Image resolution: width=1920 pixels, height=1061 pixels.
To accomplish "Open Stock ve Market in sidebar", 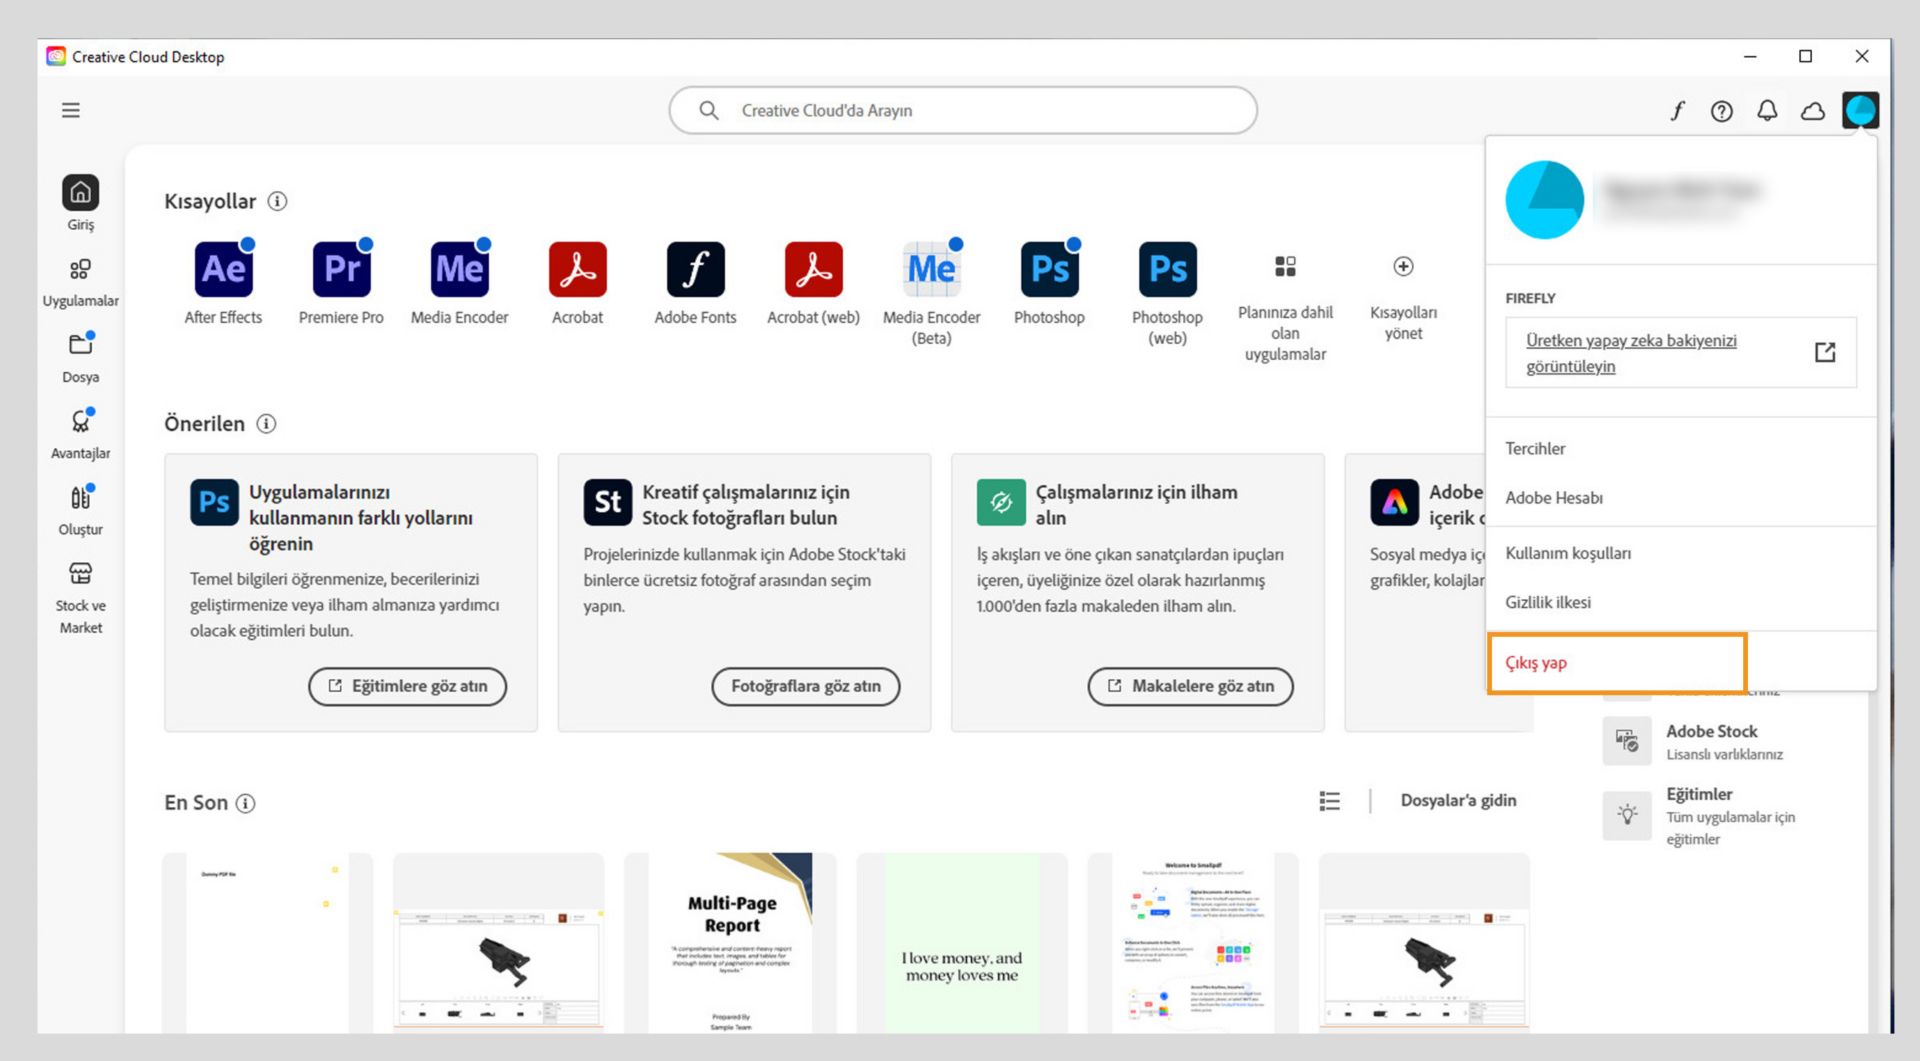I will click(81, 597).
